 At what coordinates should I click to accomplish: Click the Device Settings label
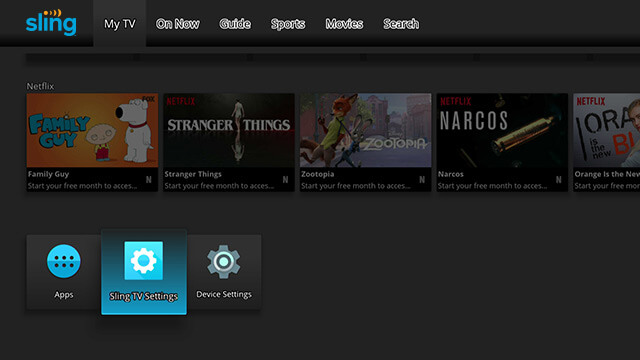click(224, 294)
